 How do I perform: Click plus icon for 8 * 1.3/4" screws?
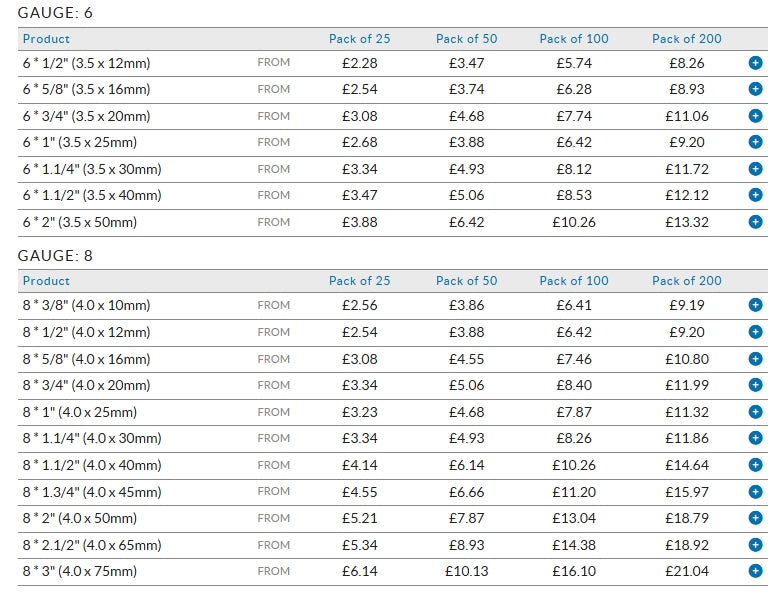755,491
